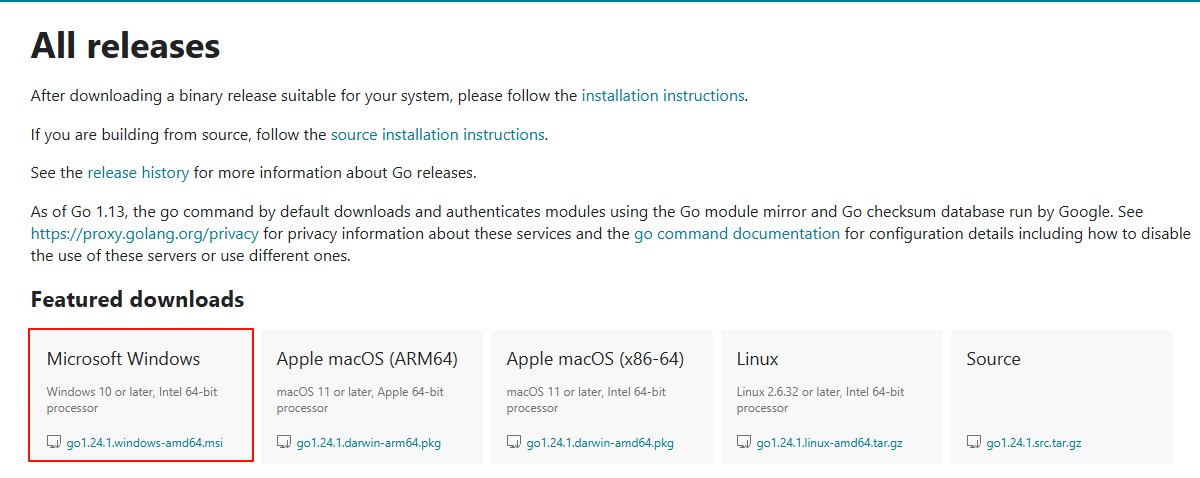Select the Linux download card title

757,359
